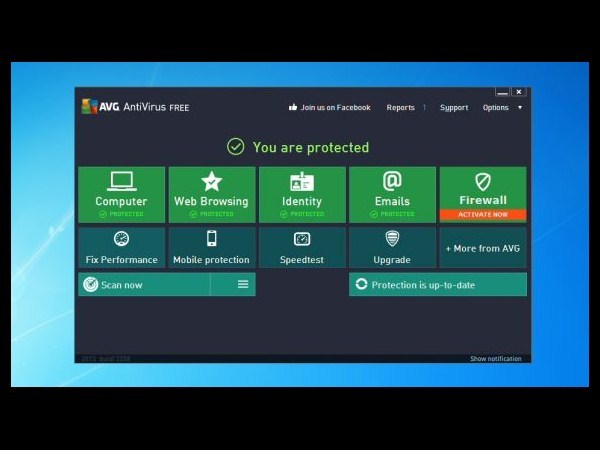The image size is (600, 450).
Task: Start a scan with Scan now
Action: pos(144,285)
